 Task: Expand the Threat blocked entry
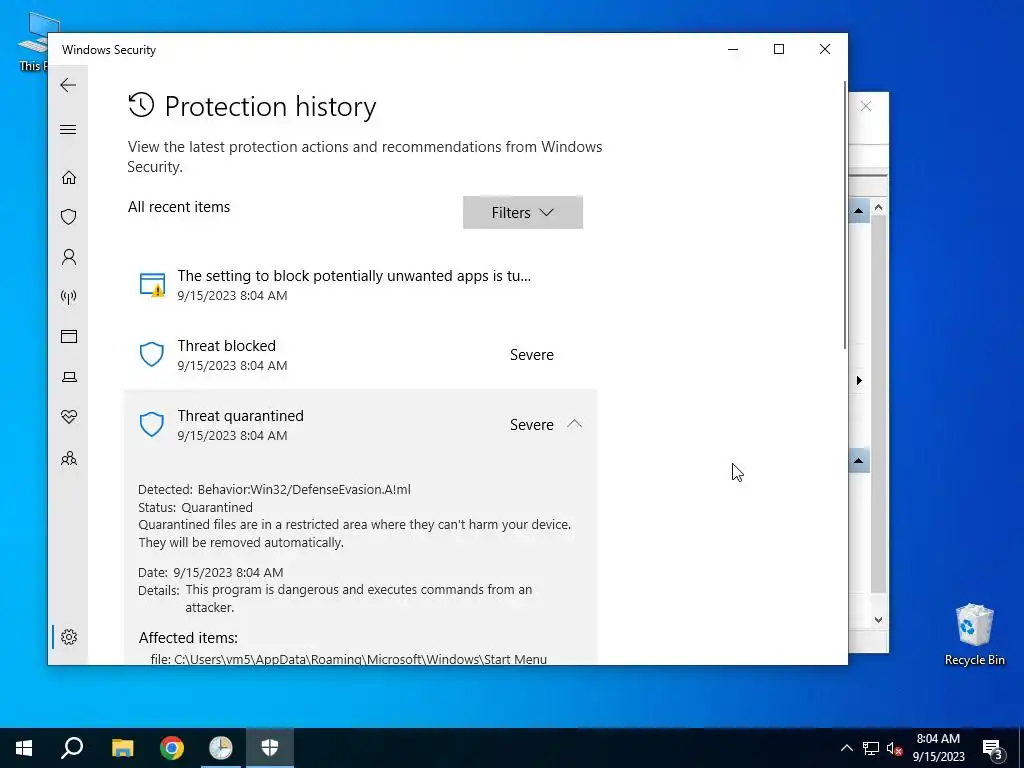point(360,355)
